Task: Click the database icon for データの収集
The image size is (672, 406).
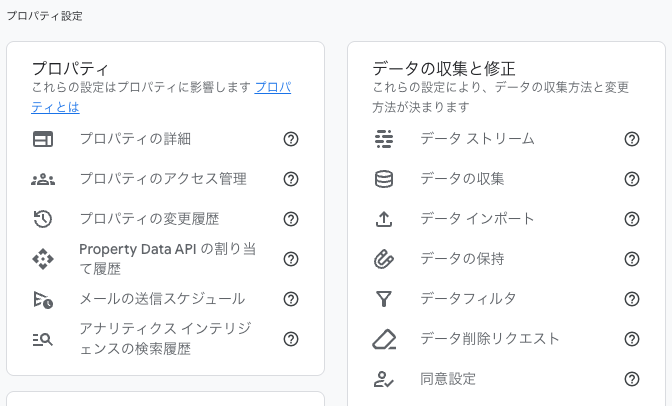Action: 384,179
